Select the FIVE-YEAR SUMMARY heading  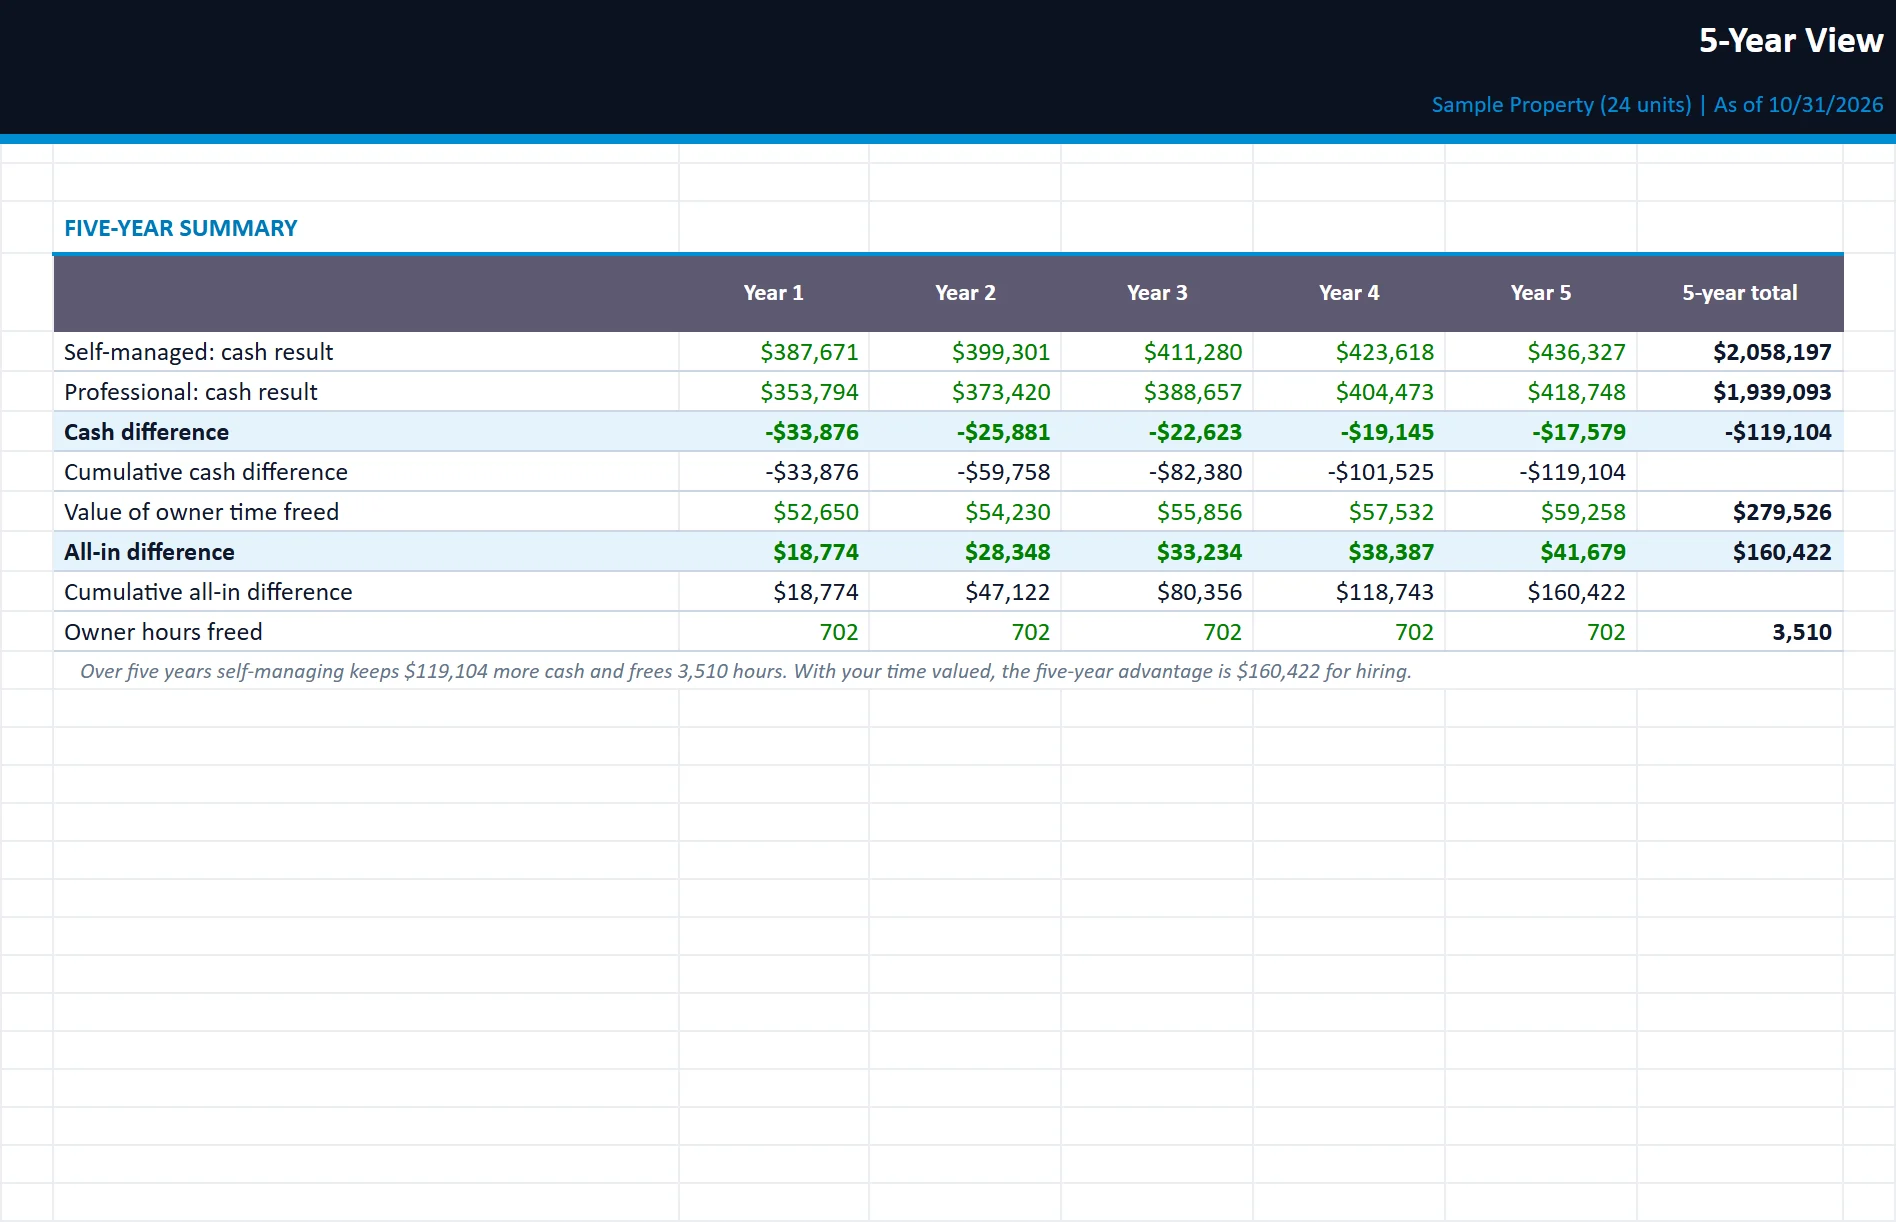tap(181, 228)
